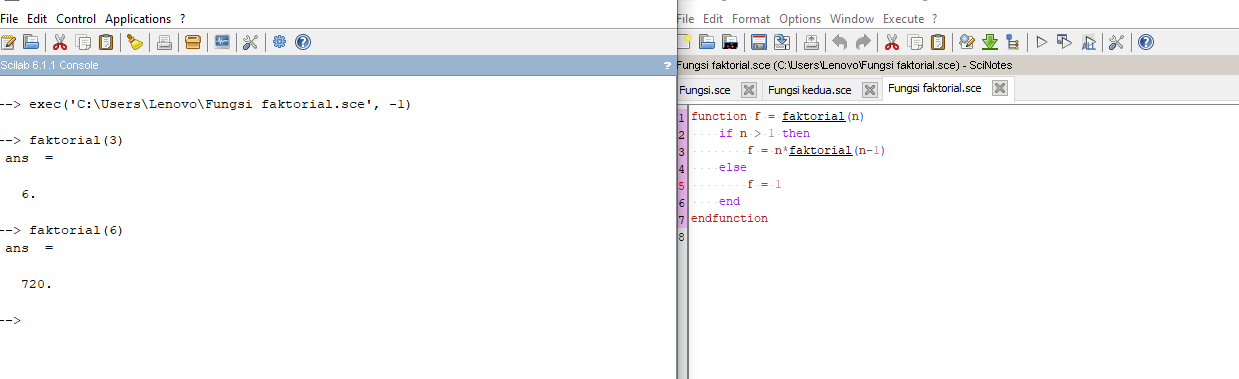Image resolution: width=1239 pixels, height=379 pixels.
Task: Create new file in SciNotes toolbar
Action: (684, 42)
